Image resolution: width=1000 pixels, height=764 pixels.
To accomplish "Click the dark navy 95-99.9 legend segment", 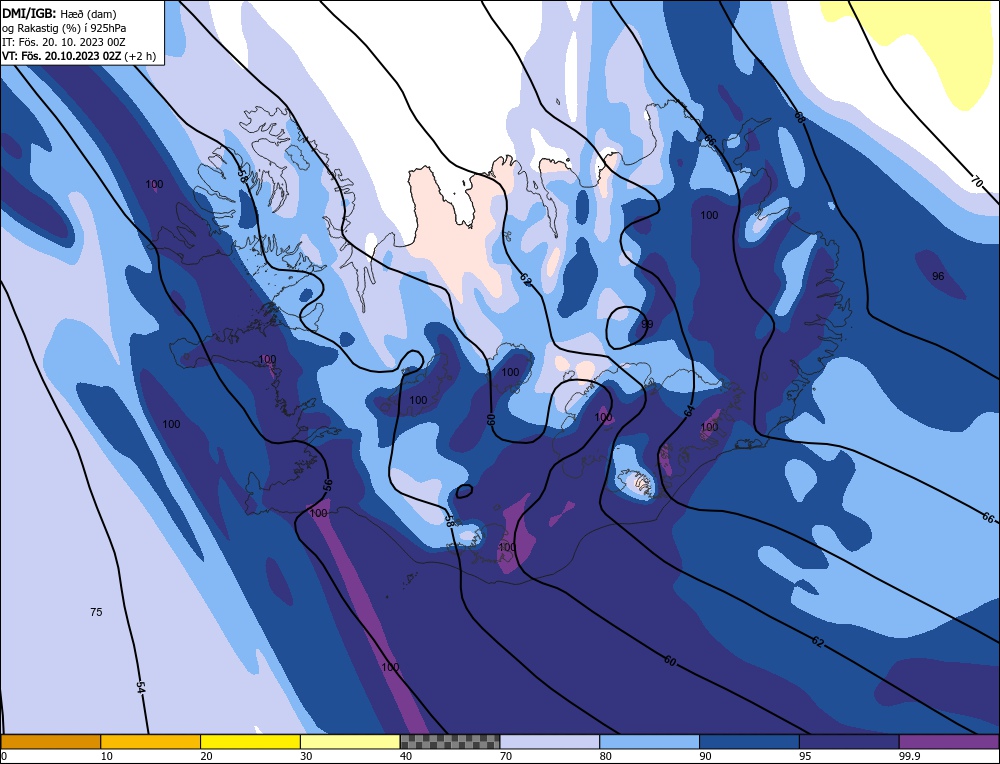I will pos(849,741).
